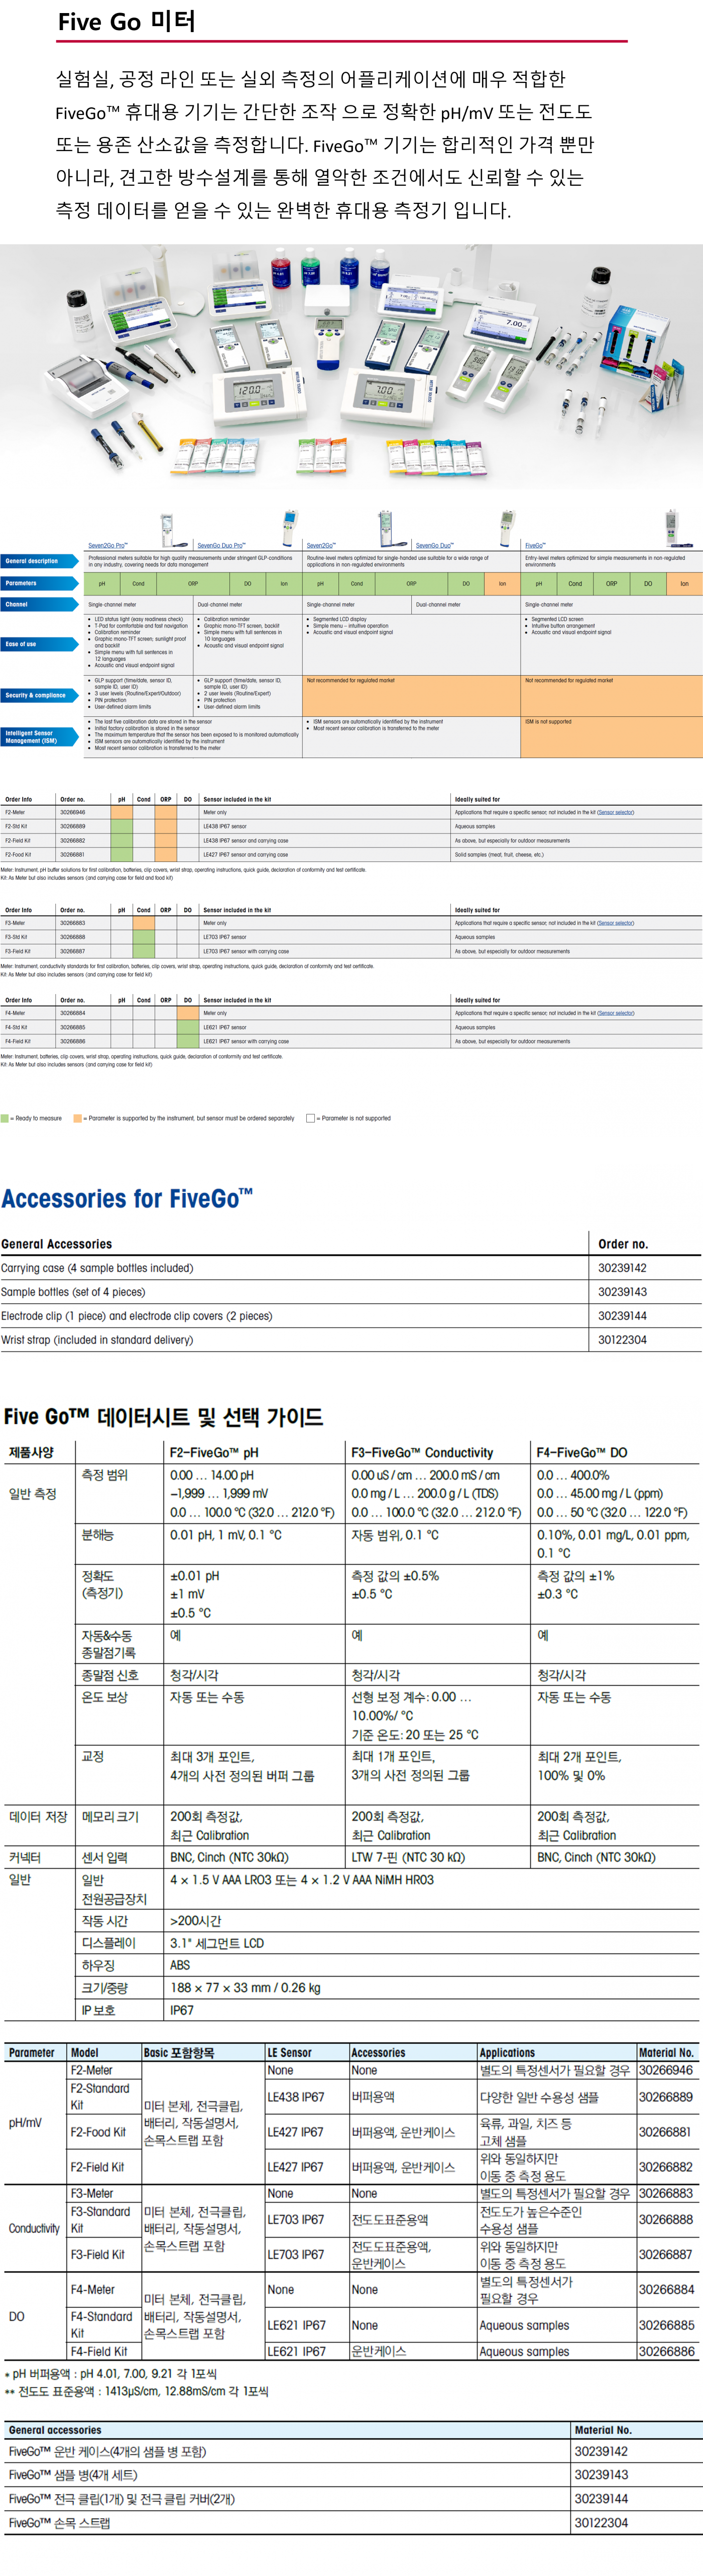Select 'Carrying case (4 sample bottles included)' row
This screenshot has height=2576, width=703.
coord(351,1268)
